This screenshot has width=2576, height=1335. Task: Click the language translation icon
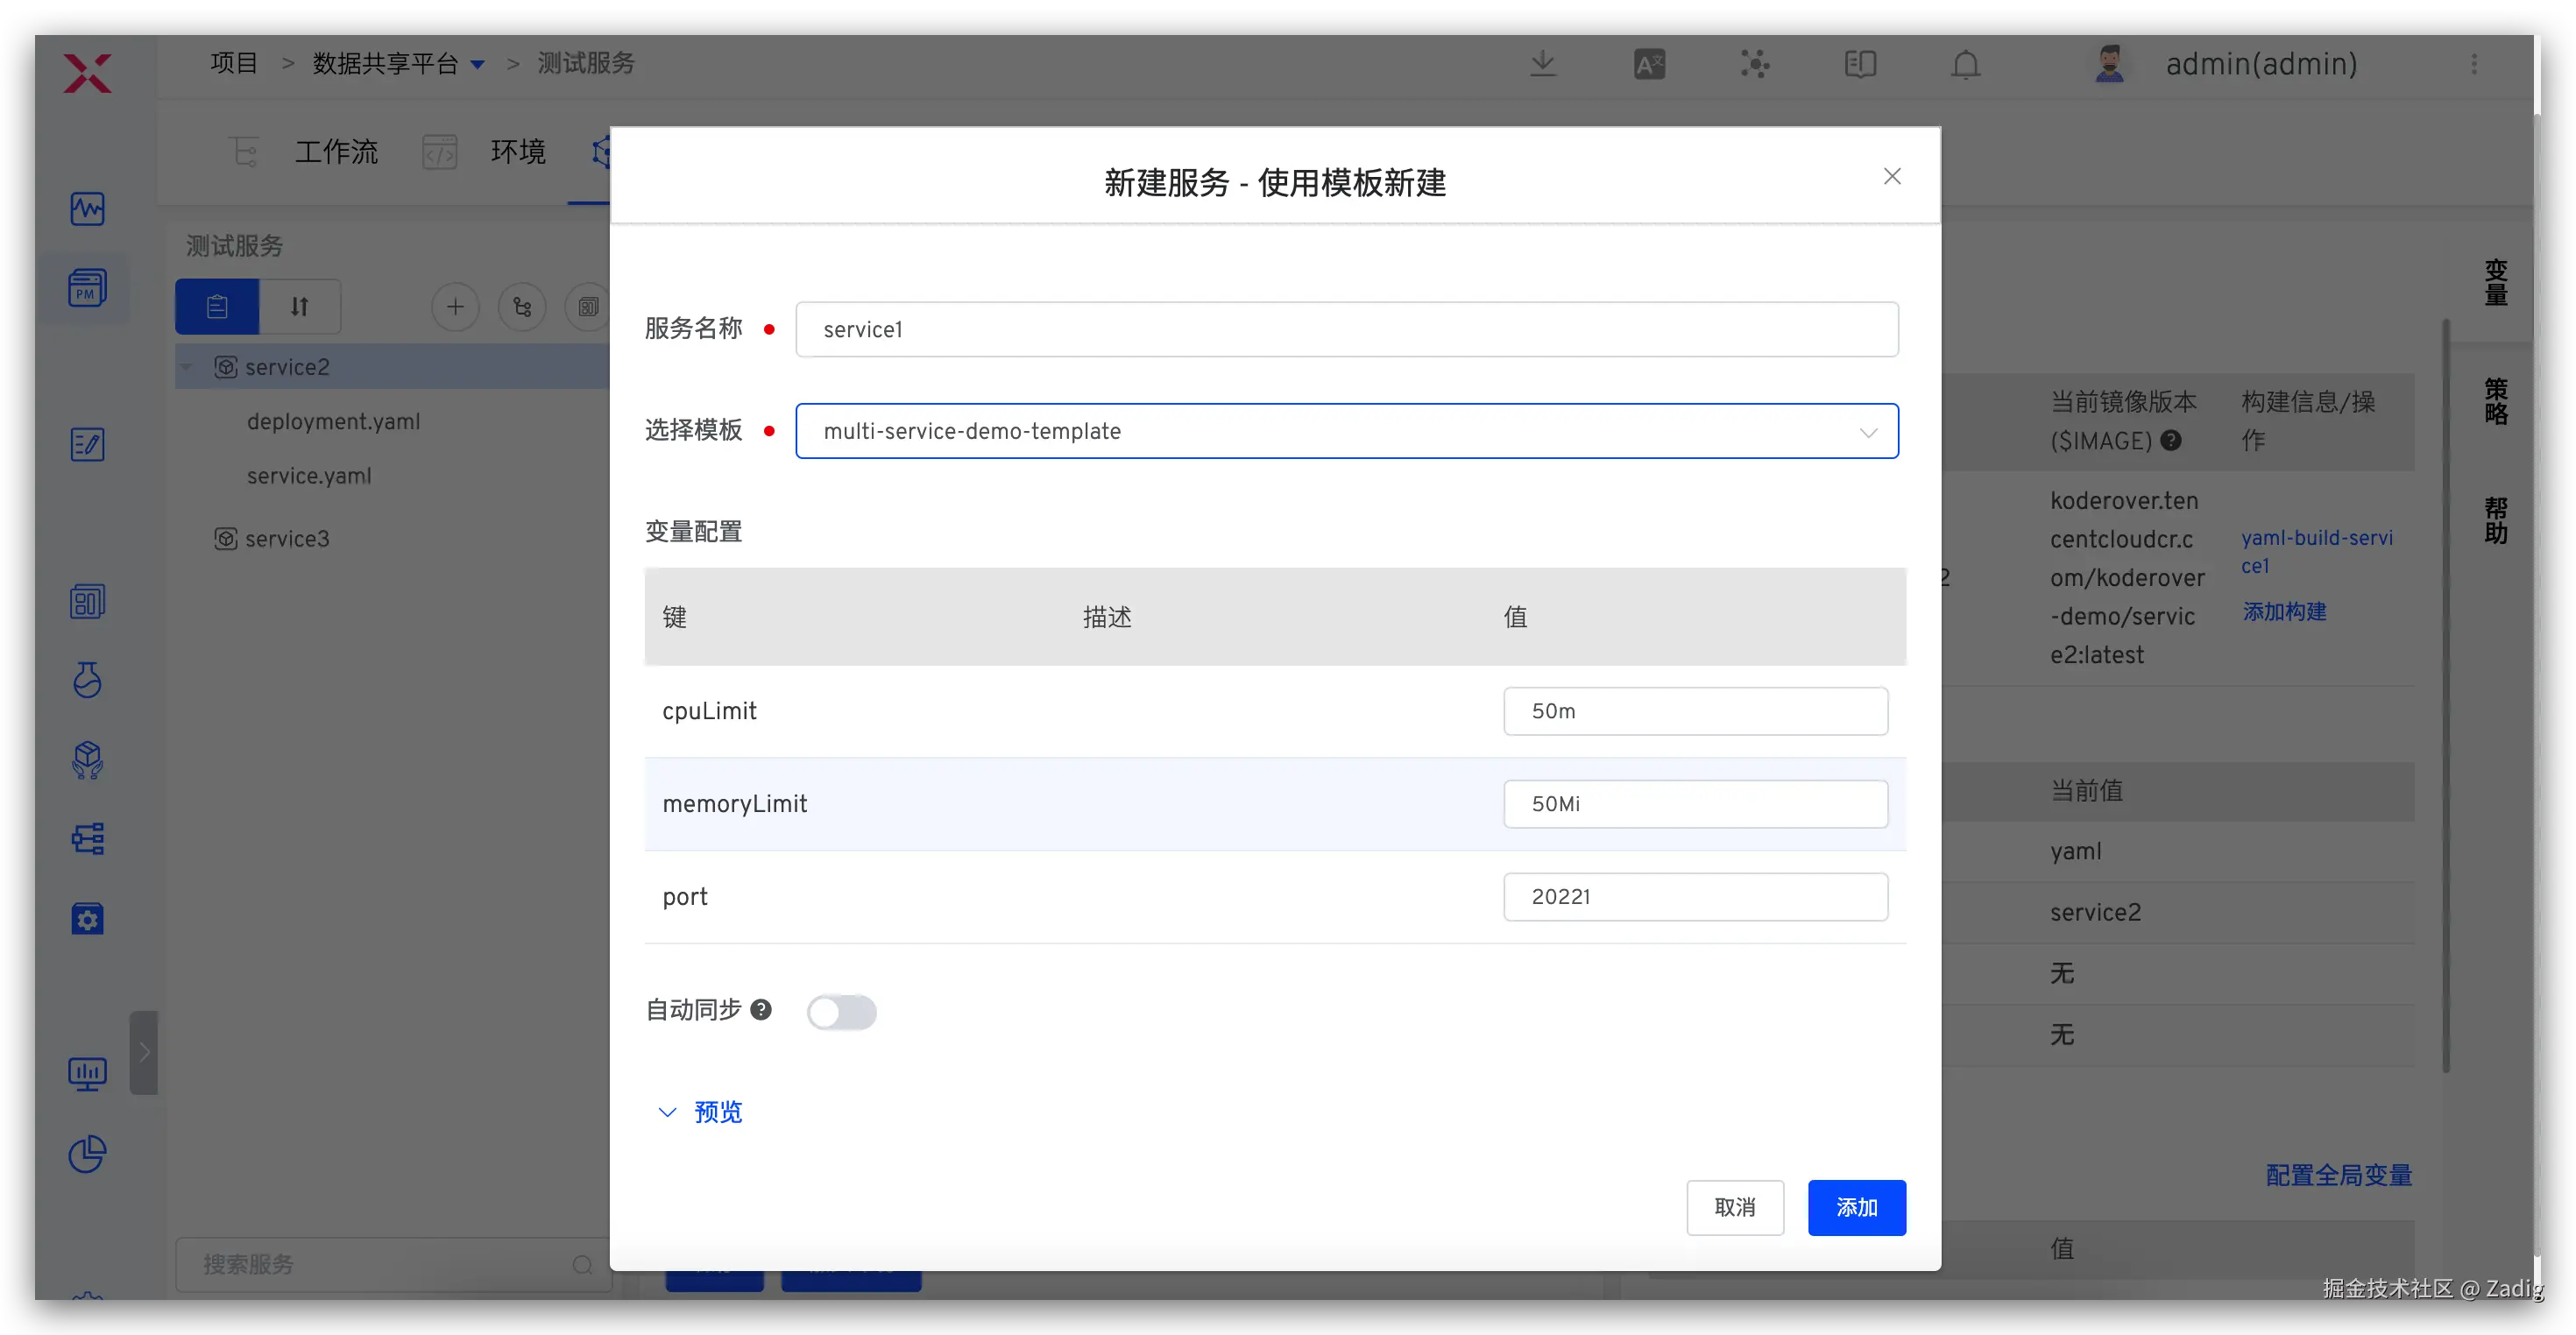pyautogui.click(x=1649, y=64)
